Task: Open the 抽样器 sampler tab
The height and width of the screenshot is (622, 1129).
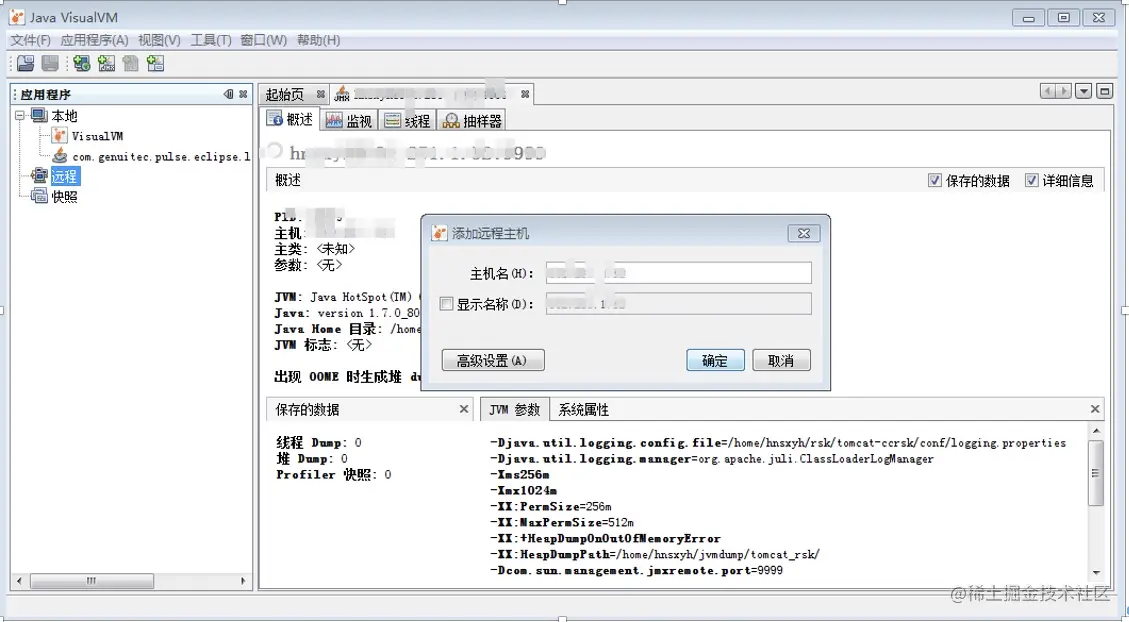Action: 472,121
